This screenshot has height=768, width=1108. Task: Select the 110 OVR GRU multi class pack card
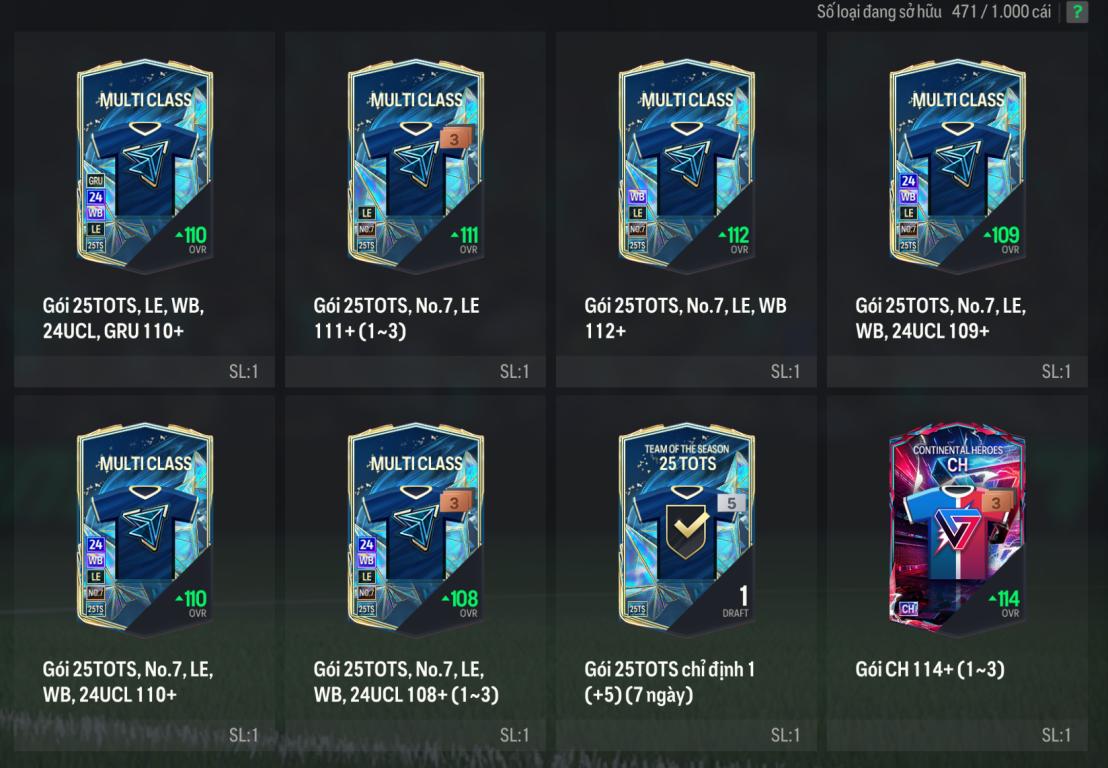pyautogui.click(x=145, y=166)
